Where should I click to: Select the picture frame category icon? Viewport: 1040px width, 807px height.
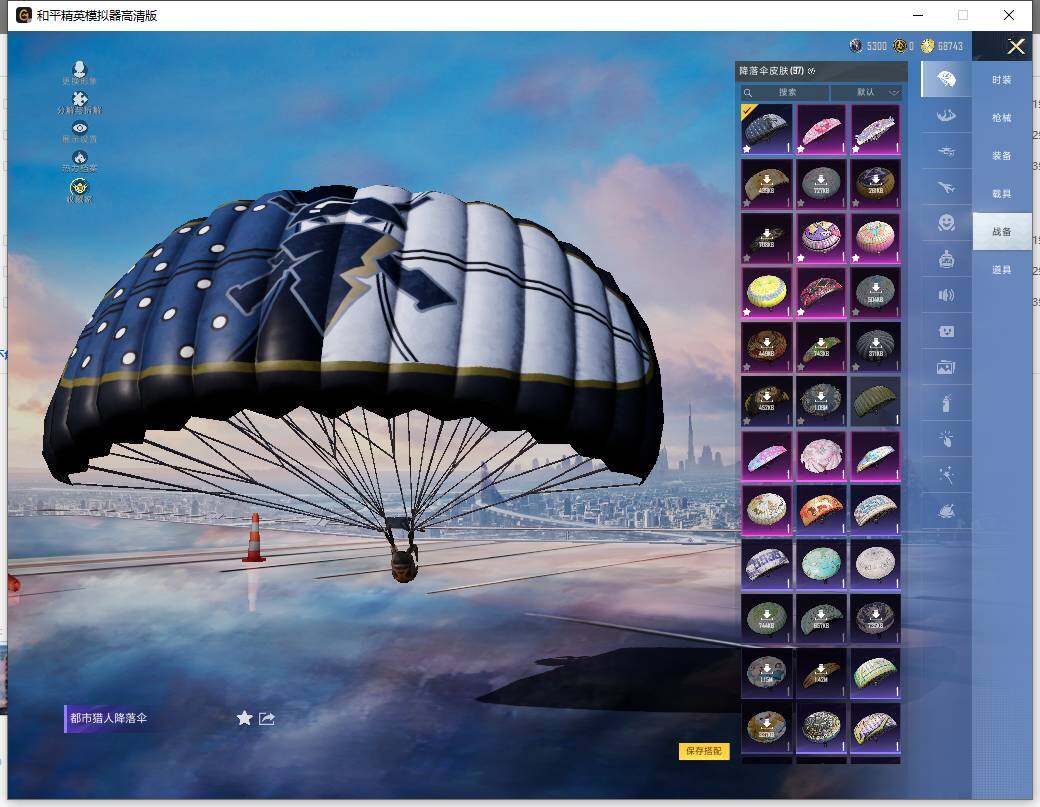(946, 367)
